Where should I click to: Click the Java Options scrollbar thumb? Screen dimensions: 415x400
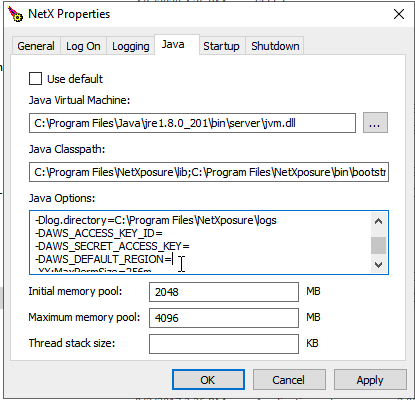pyautogui.click(x=378, y=246)
